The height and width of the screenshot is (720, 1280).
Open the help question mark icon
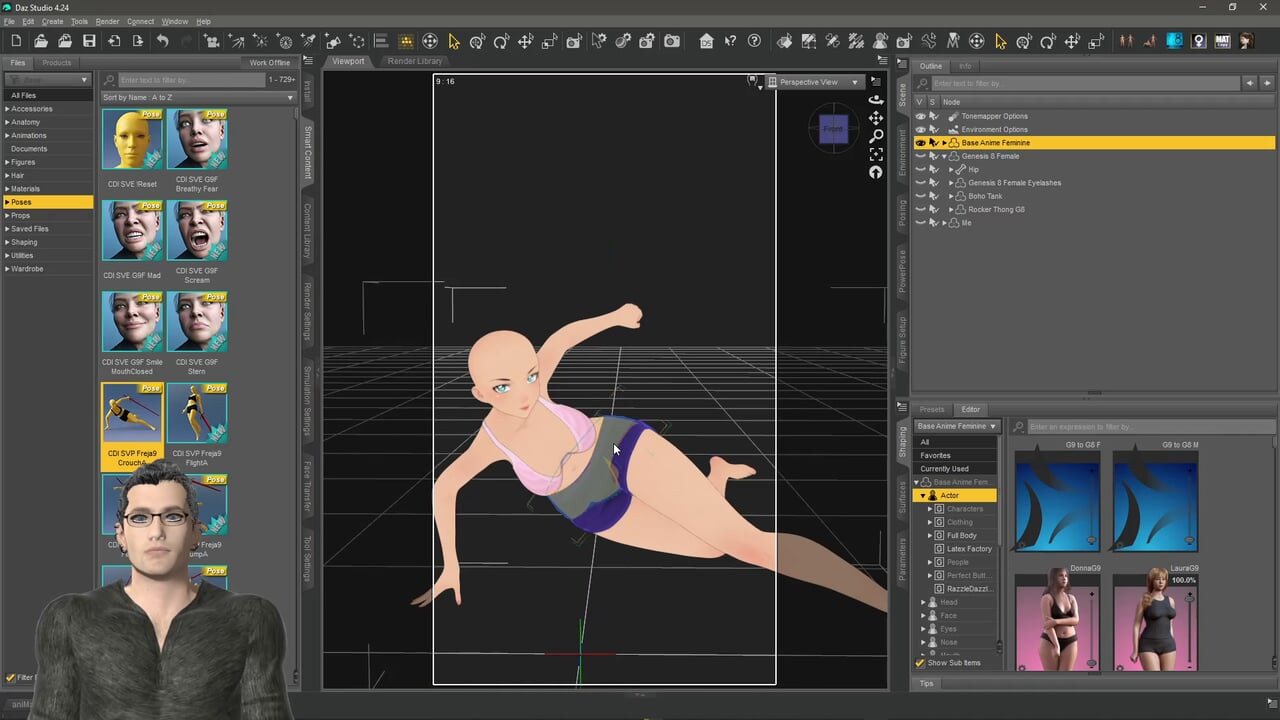[754, 41]
